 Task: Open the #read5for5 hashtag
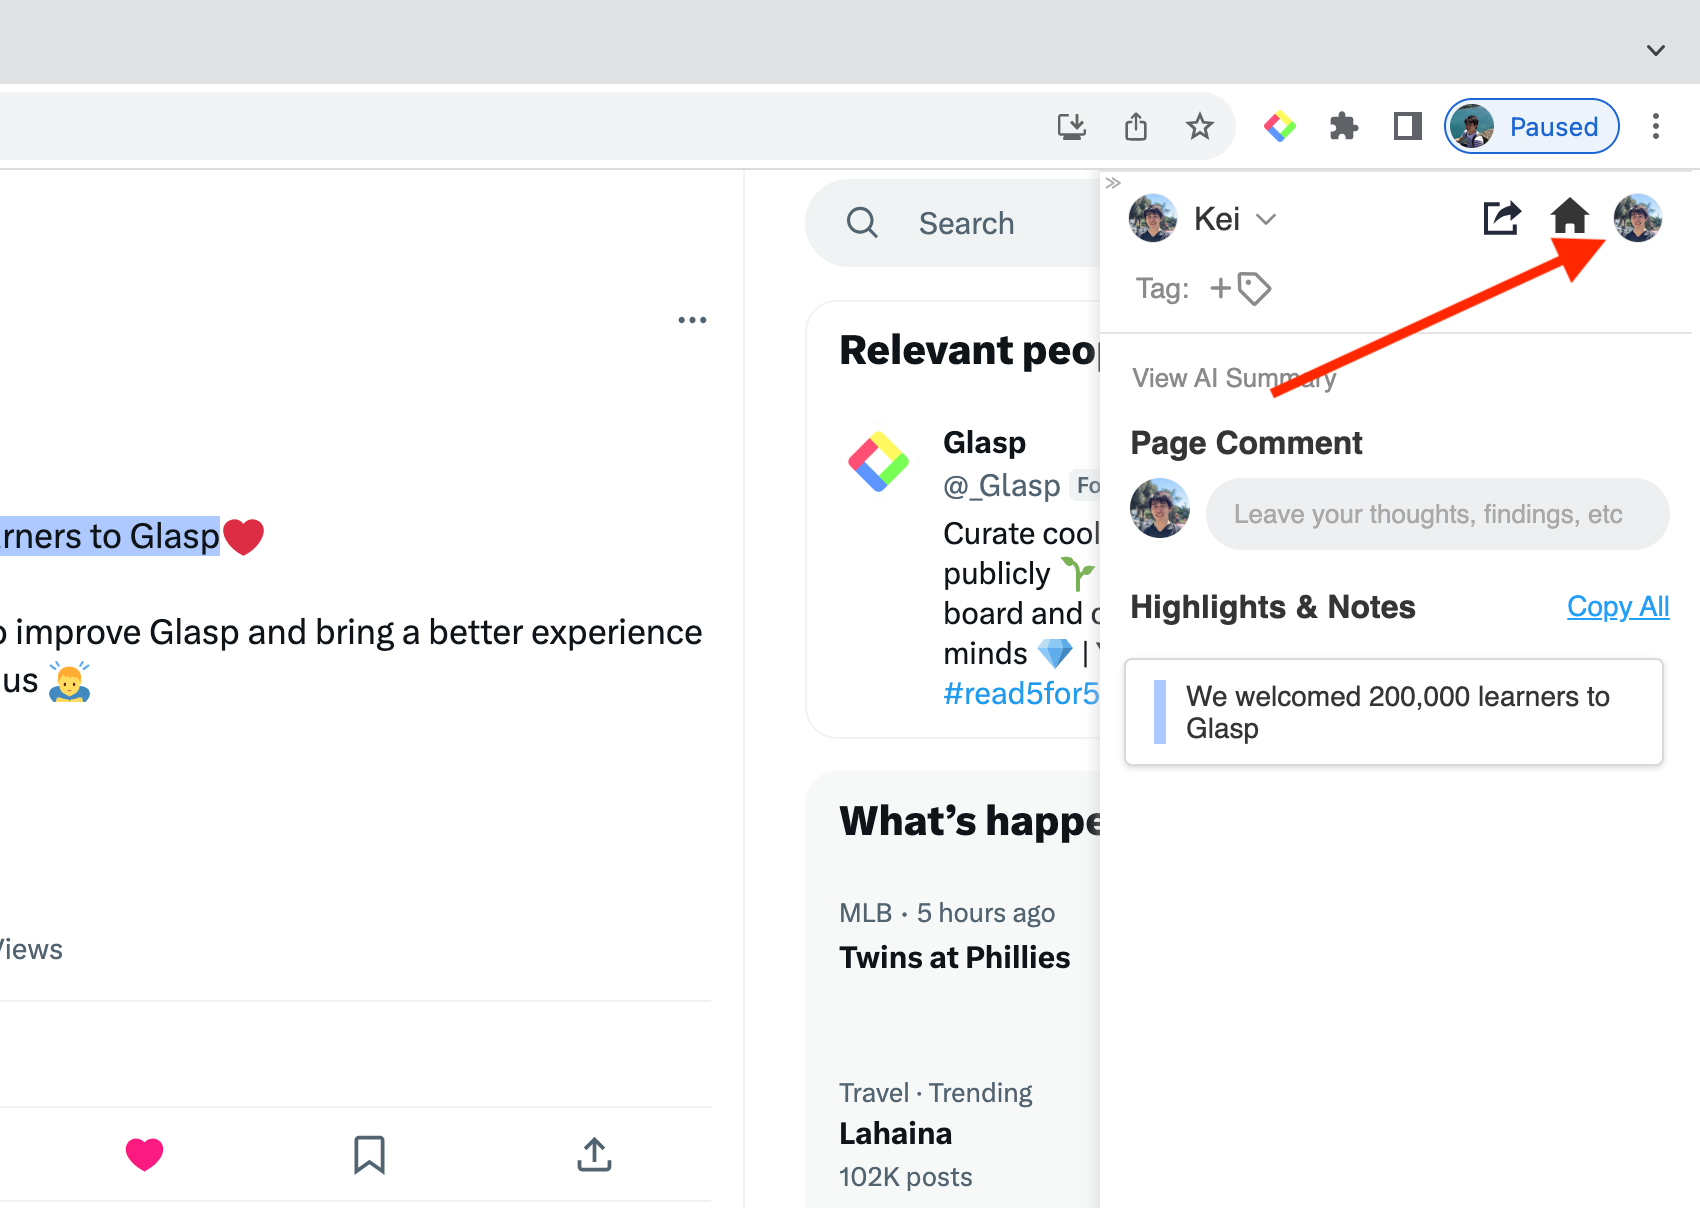coord(1021,693)
